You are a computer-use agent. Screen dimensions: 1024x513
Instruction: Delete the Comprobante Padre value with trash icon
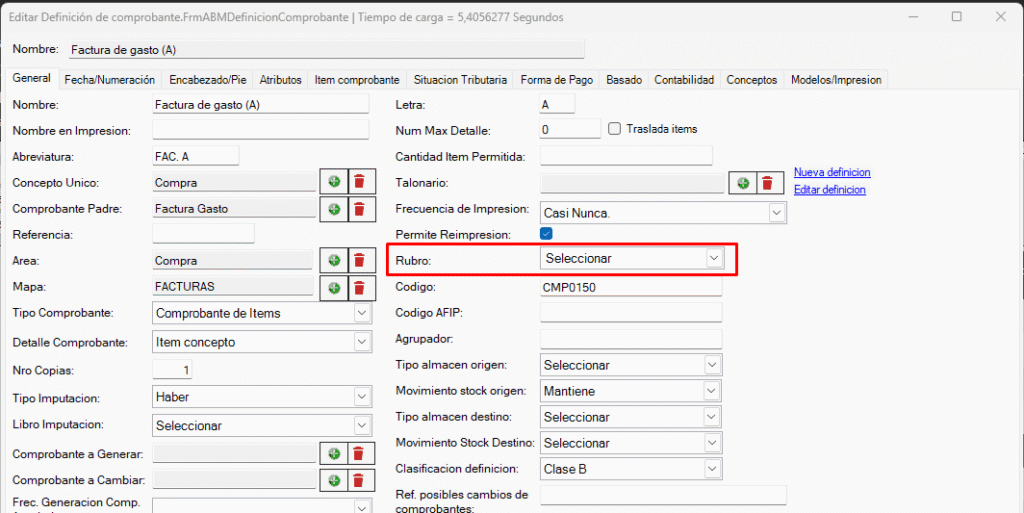pos(361,209)
